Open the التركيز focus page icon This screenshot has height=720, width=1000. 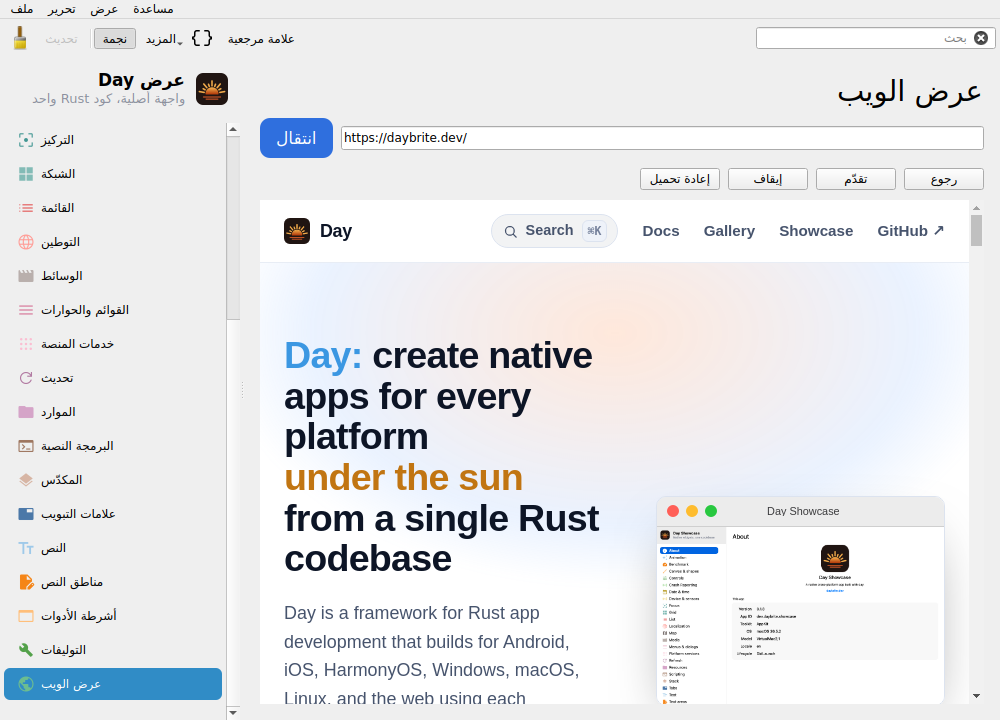click(26, 140)
